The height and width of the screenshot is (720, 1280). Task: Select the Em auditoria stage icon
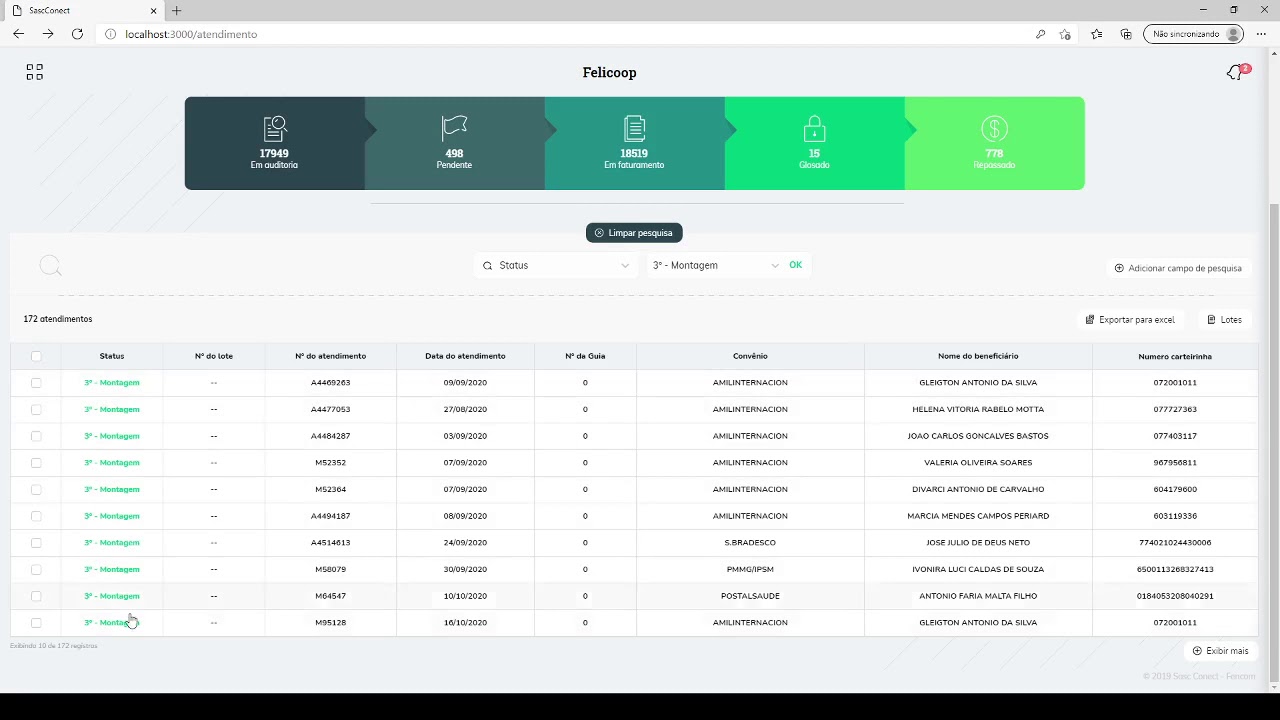click(x=275, y=129)
